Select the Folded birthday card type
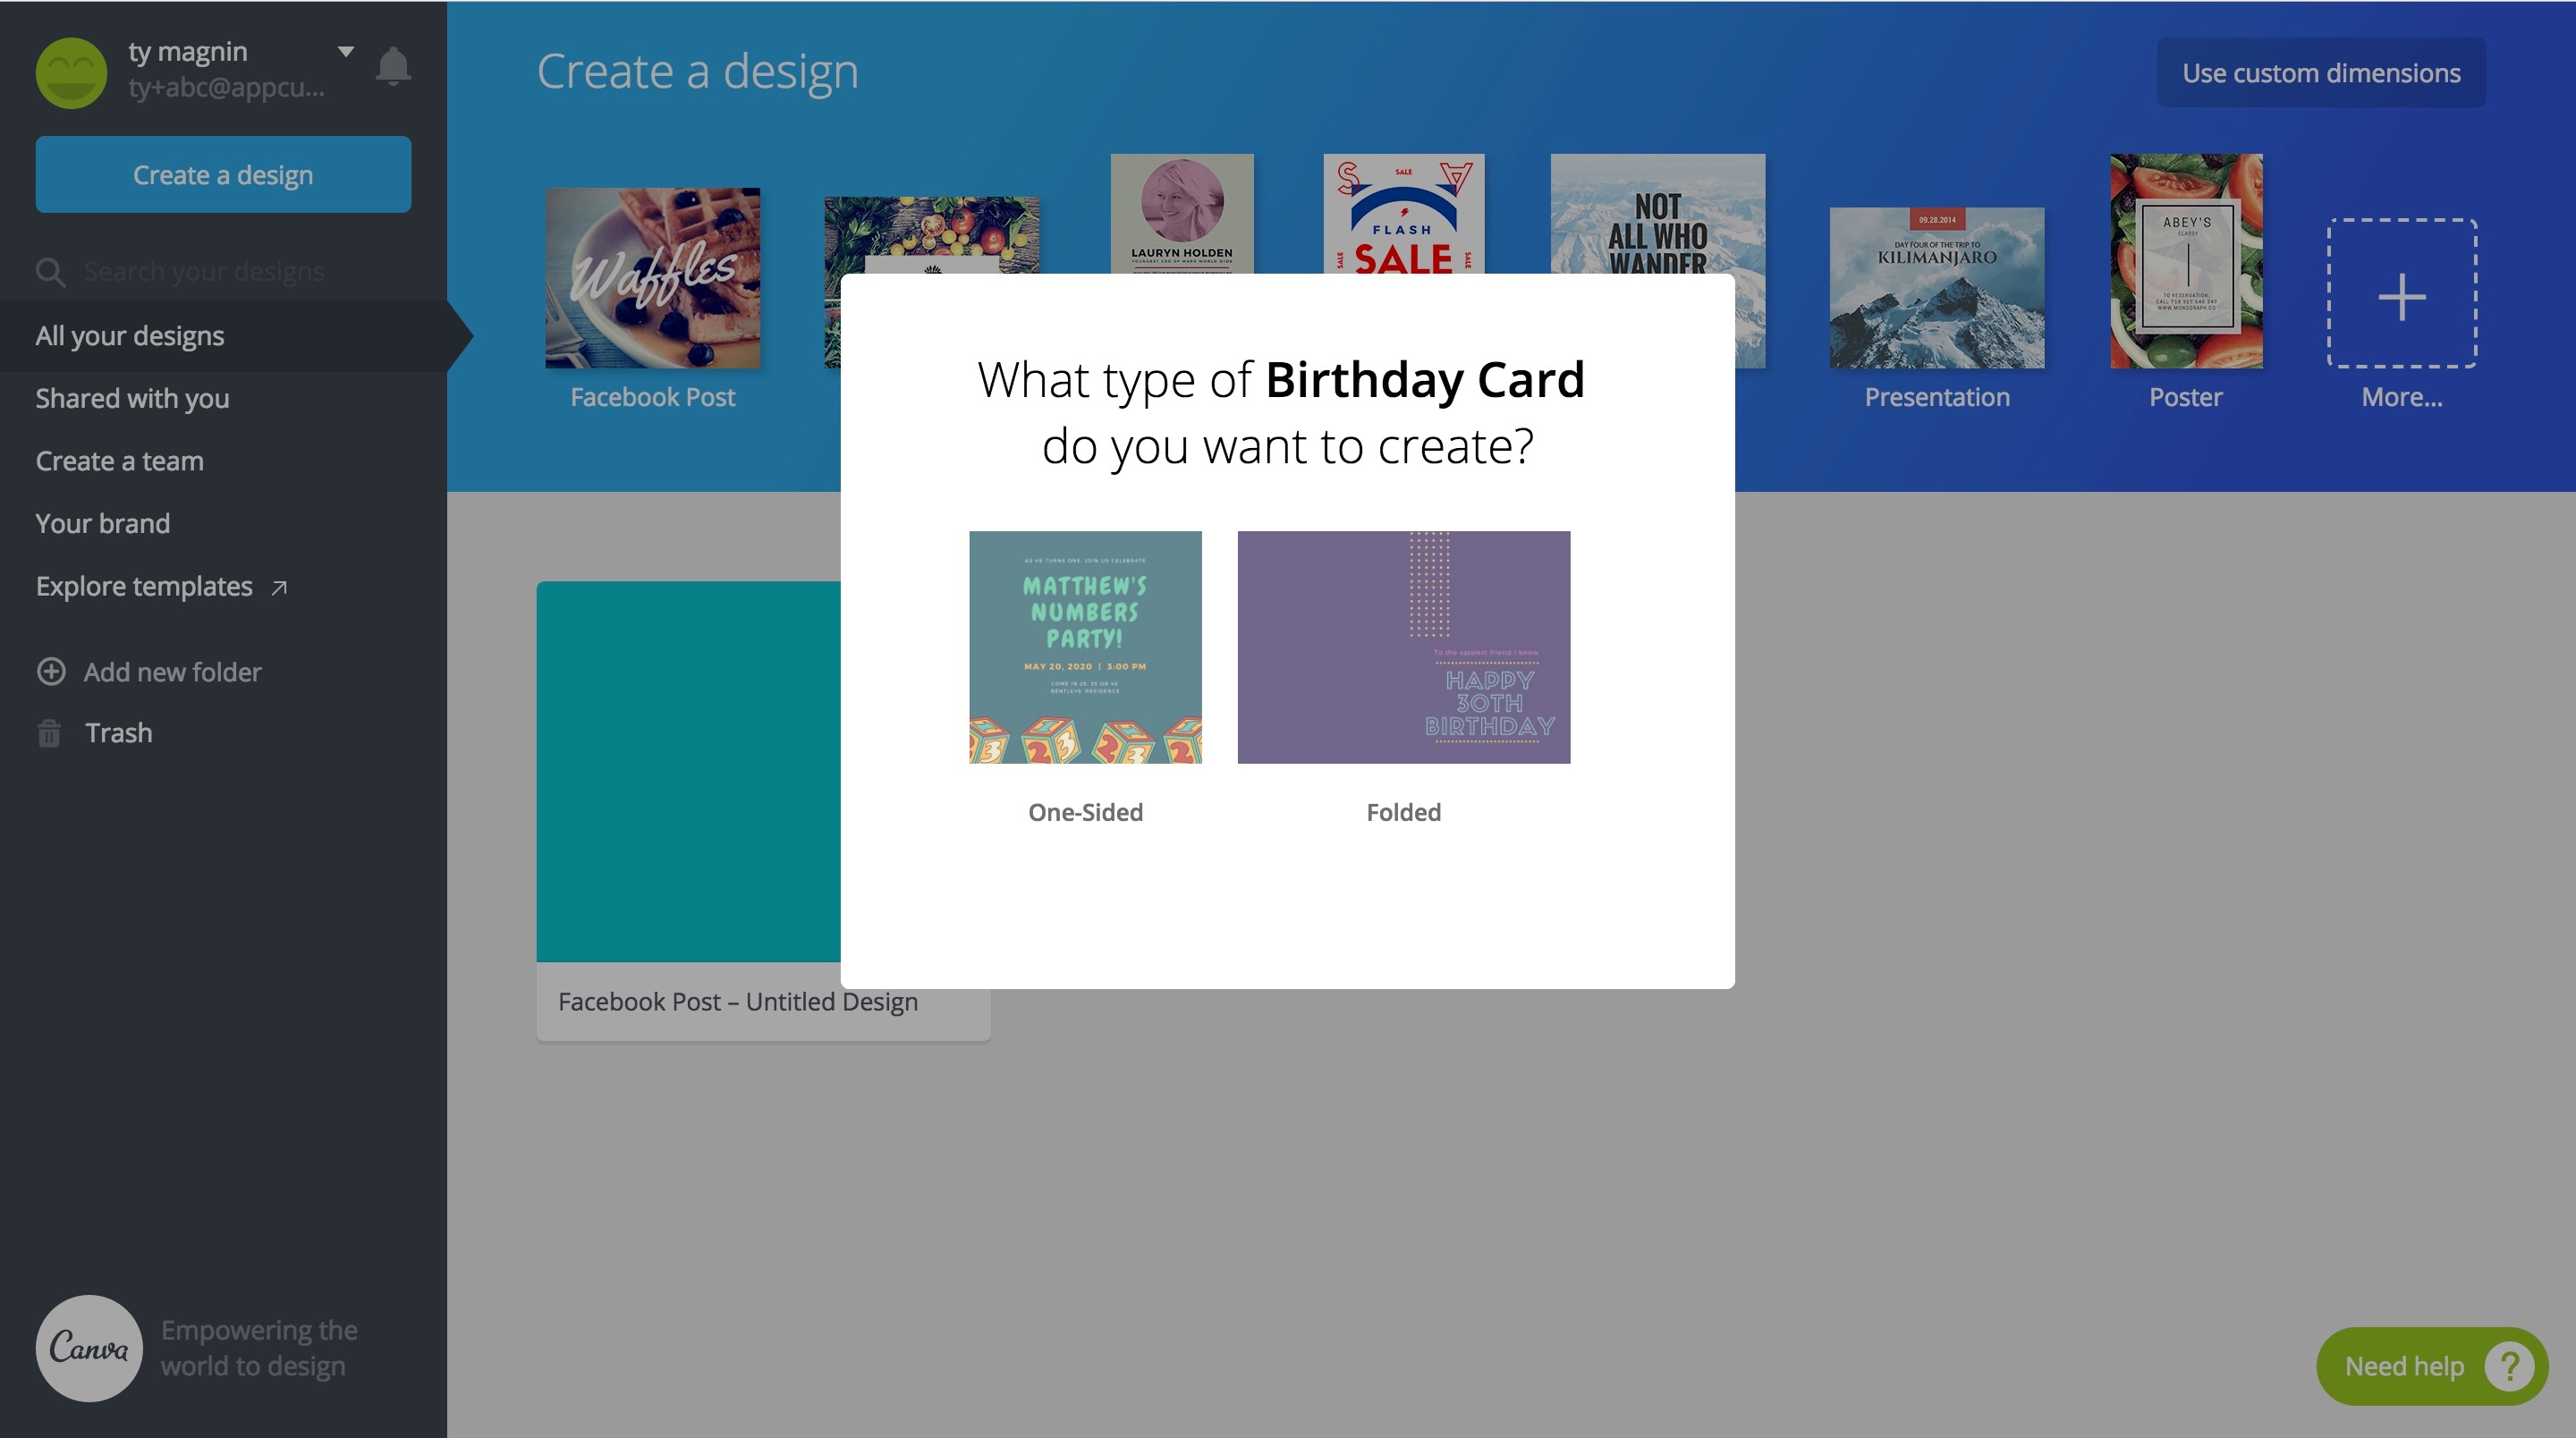The height and width of the screenshot is (1438, 2576). (x=1403, y=647)
